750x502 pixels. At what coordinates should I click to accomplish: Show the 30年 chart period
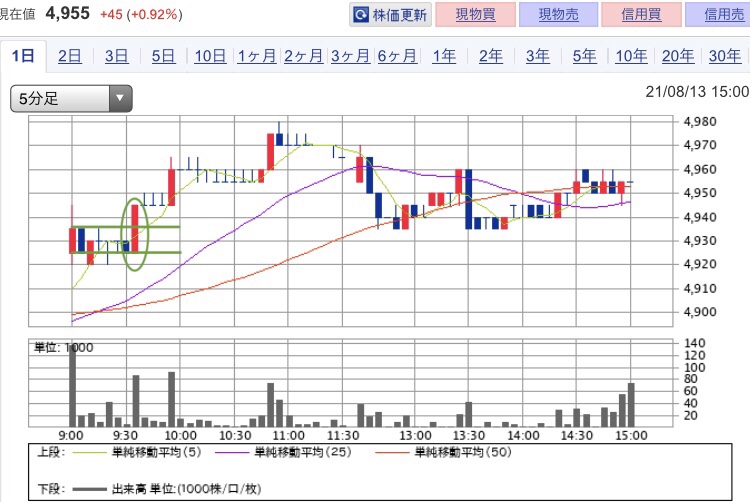(x=725, y=56)
